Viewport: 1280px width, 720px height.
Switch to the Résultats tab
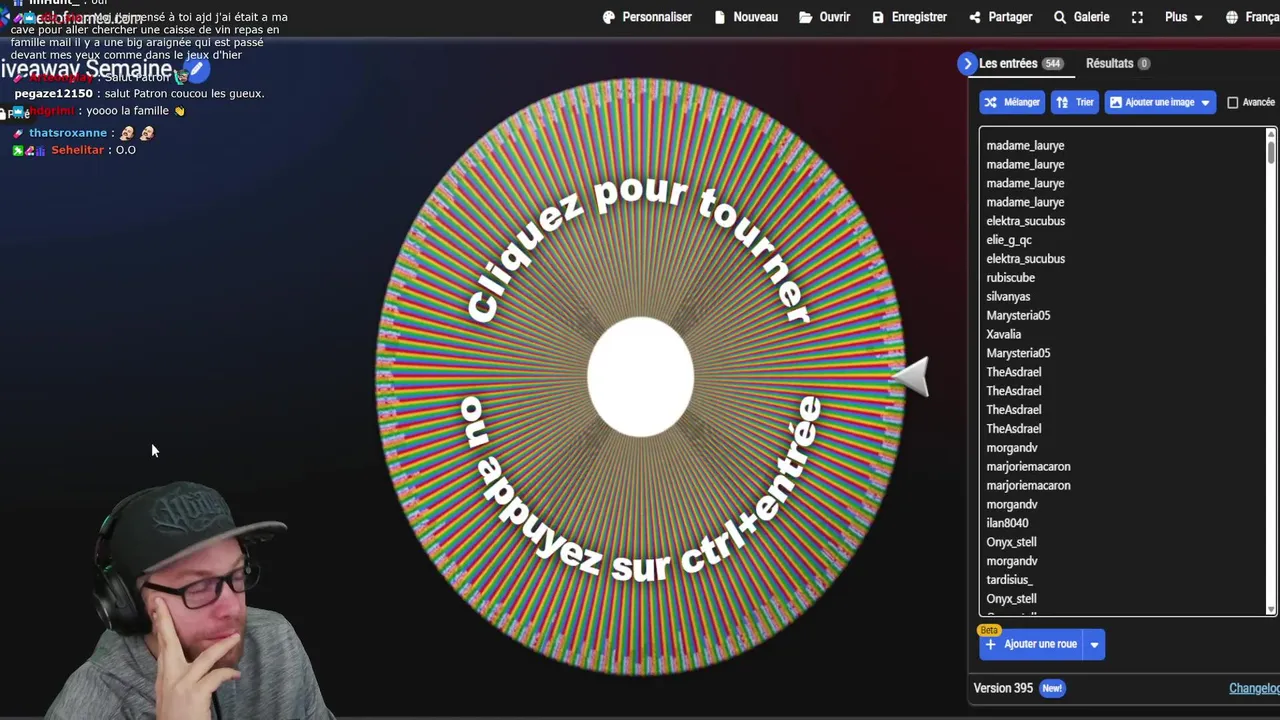(x=1118, y=63)
